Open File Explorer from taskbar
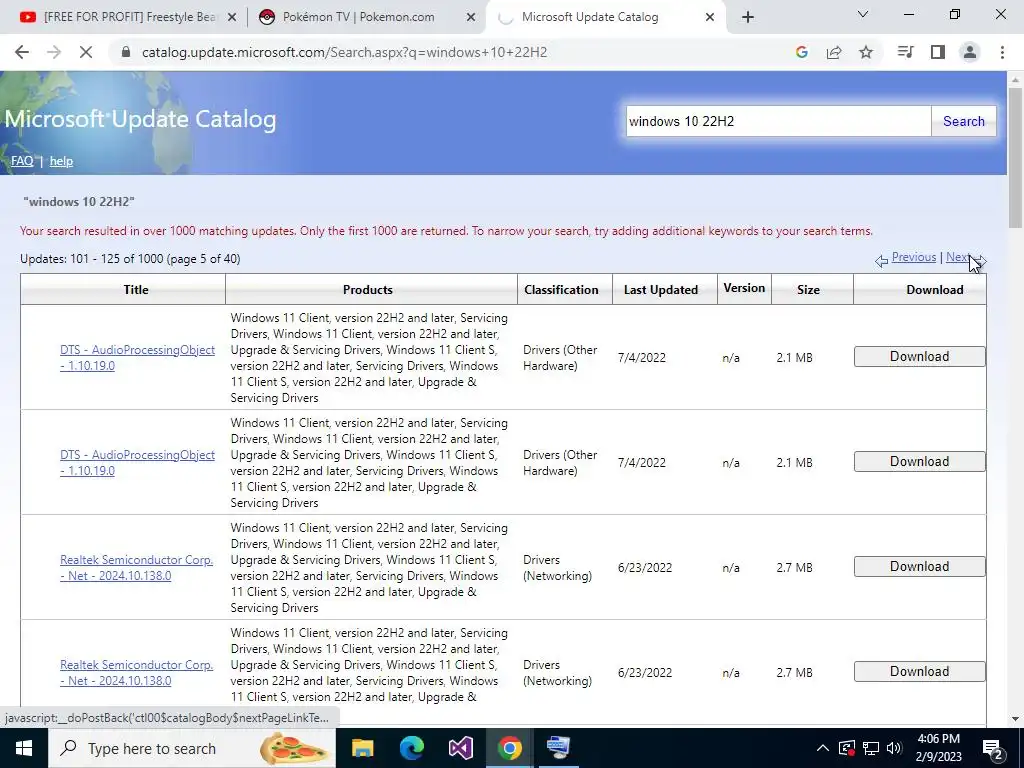Screen dimensions: 1024x768 point(362,748)
